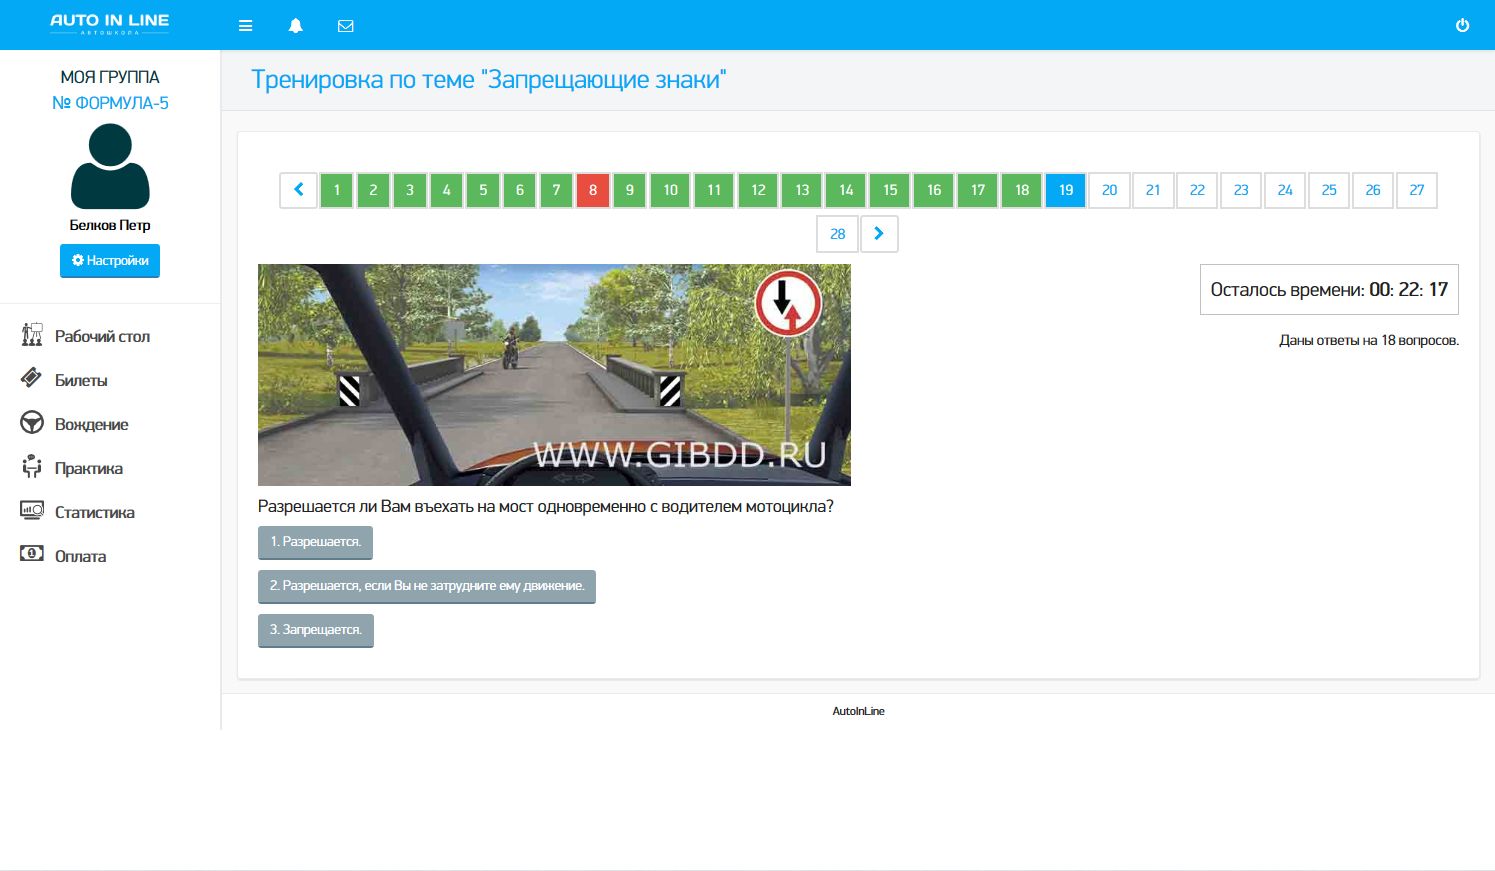Image resolution: width=1495 pixels, height=871 pixels.
Task: Jump to question 21
Action: click(x=1153, y=190)
